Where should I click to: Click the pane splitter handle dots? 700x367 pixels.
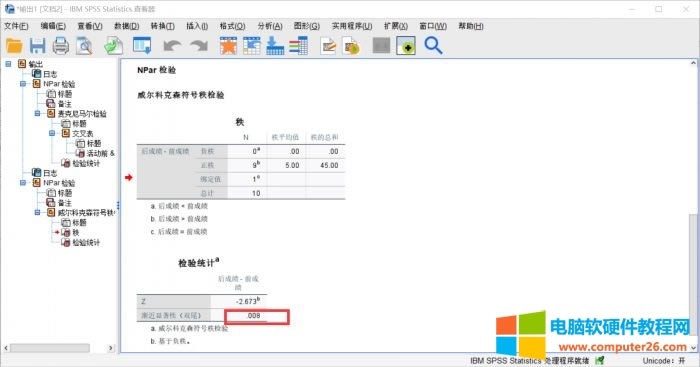pos(118,205)
